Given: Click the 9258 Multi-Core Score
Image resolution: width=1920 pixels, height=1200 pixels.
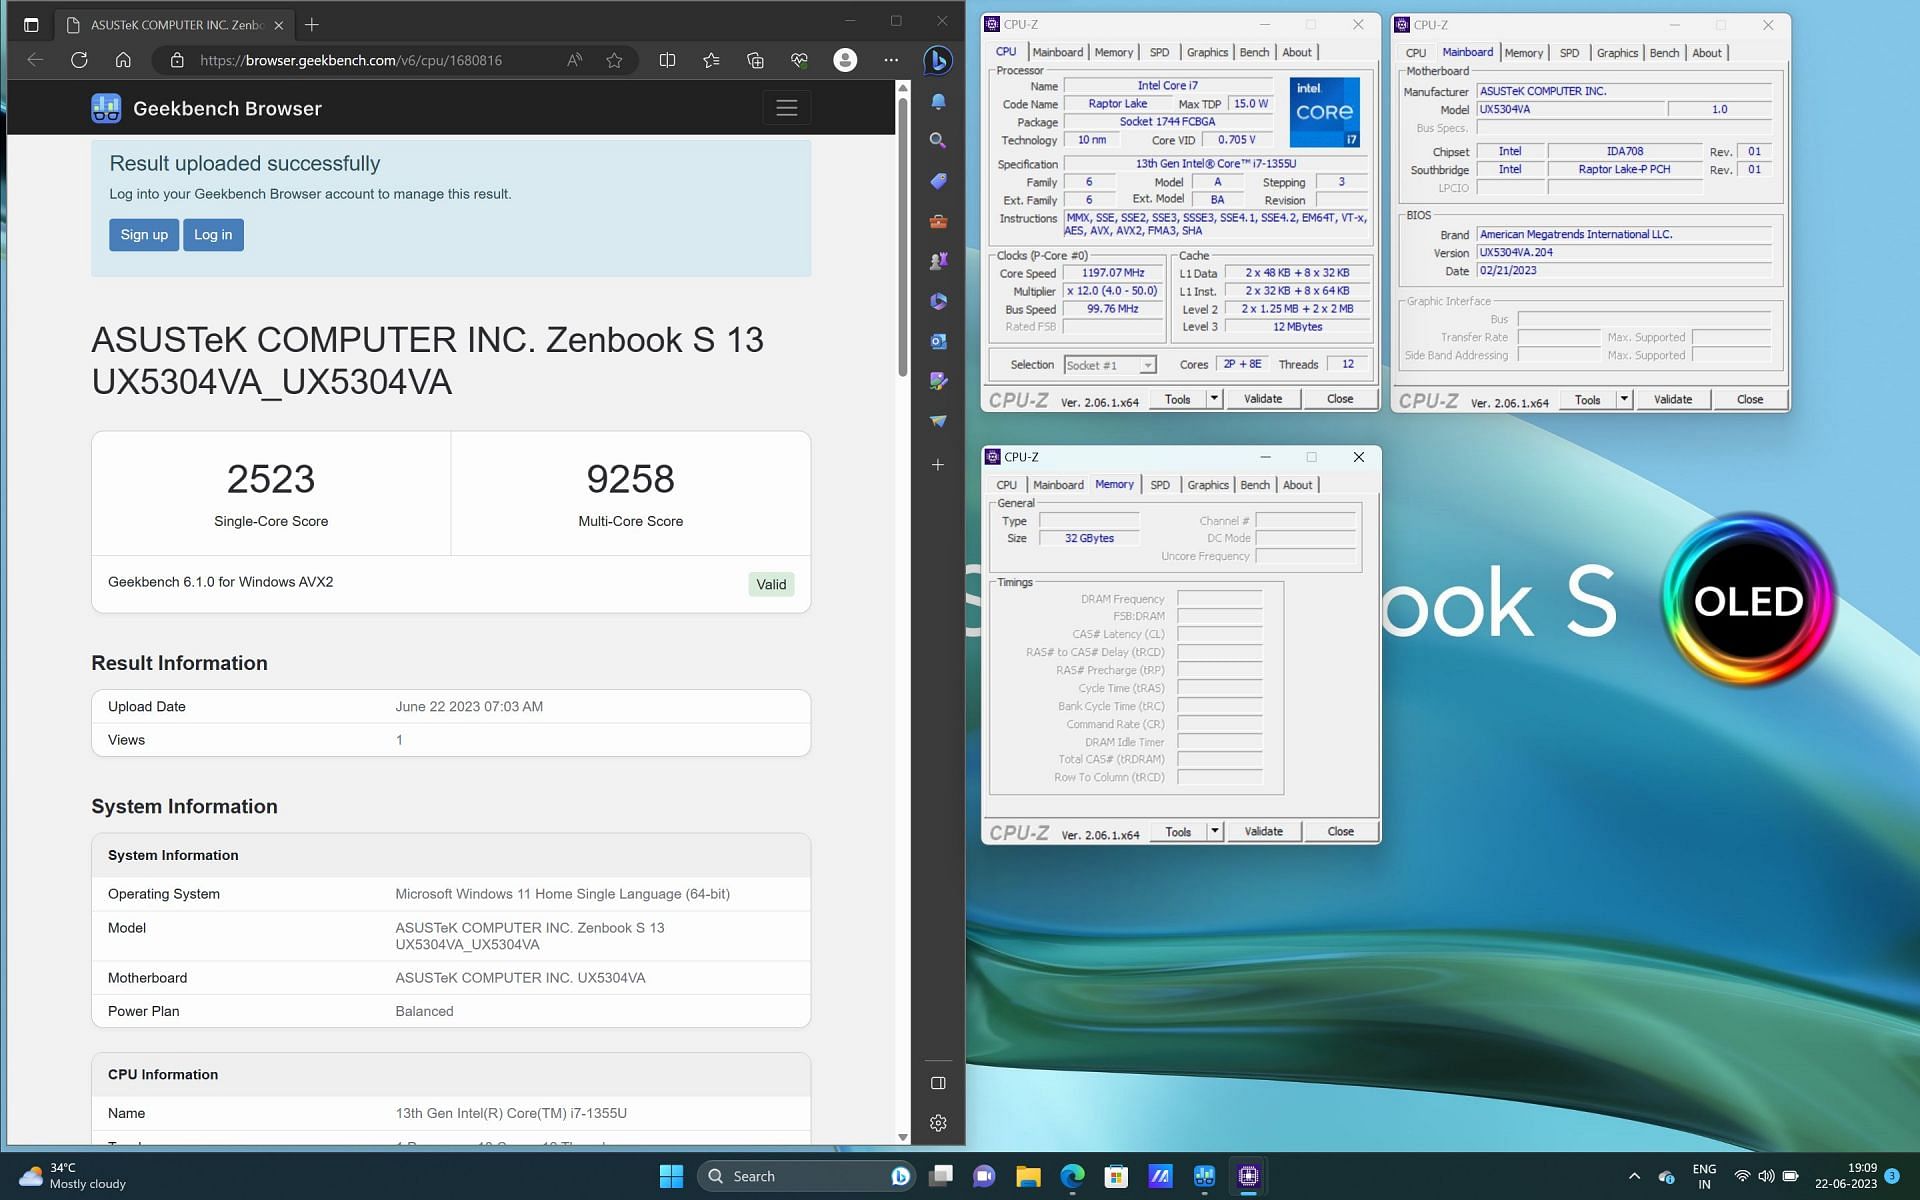Looking at the screenshot, I should coord(630,479).
